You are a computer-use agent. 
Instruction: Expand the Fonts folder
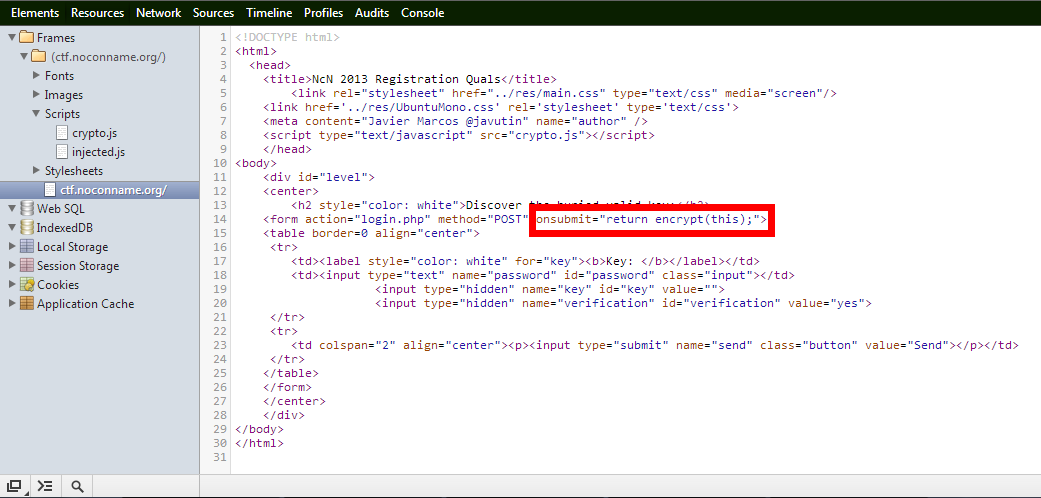click(x=37, y=76)
